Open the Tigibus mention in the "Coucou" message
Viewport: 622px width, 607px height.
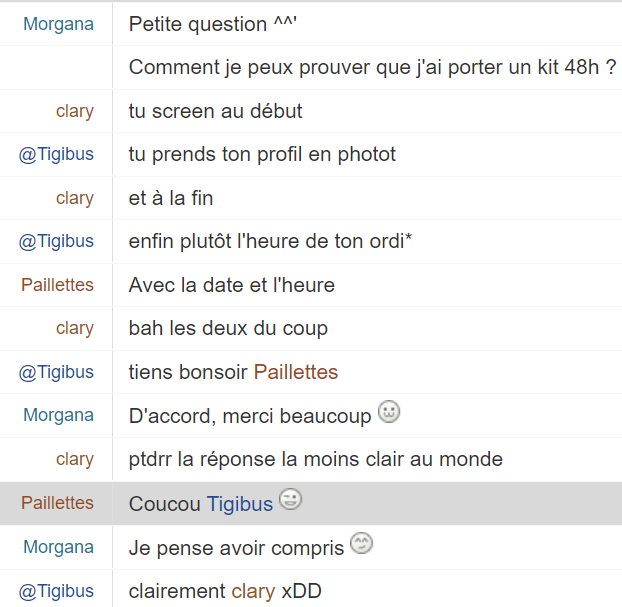pos(240,504)
